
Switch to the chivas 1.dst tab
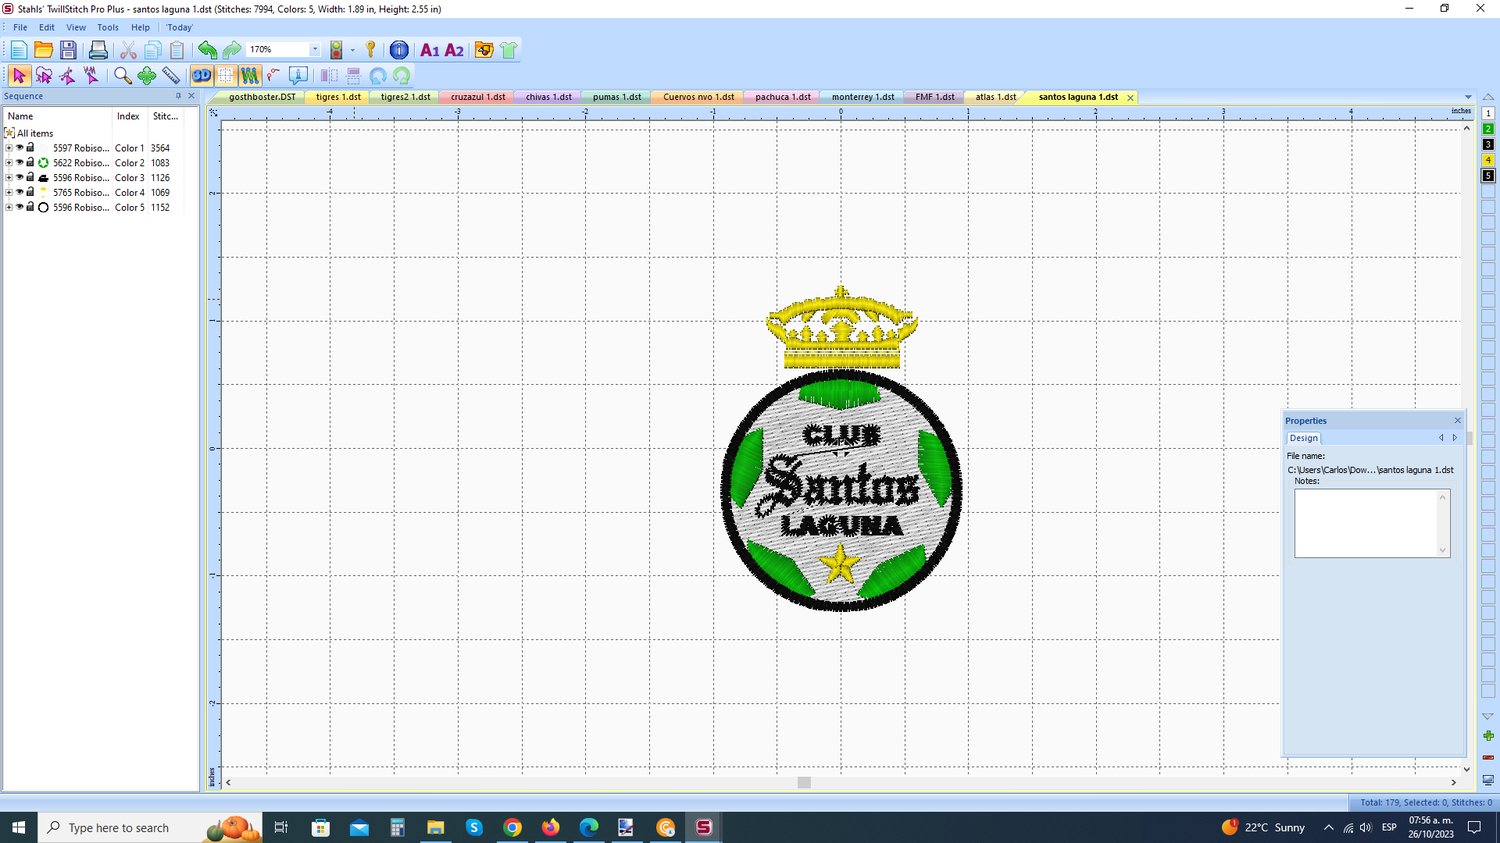[549, 97]
